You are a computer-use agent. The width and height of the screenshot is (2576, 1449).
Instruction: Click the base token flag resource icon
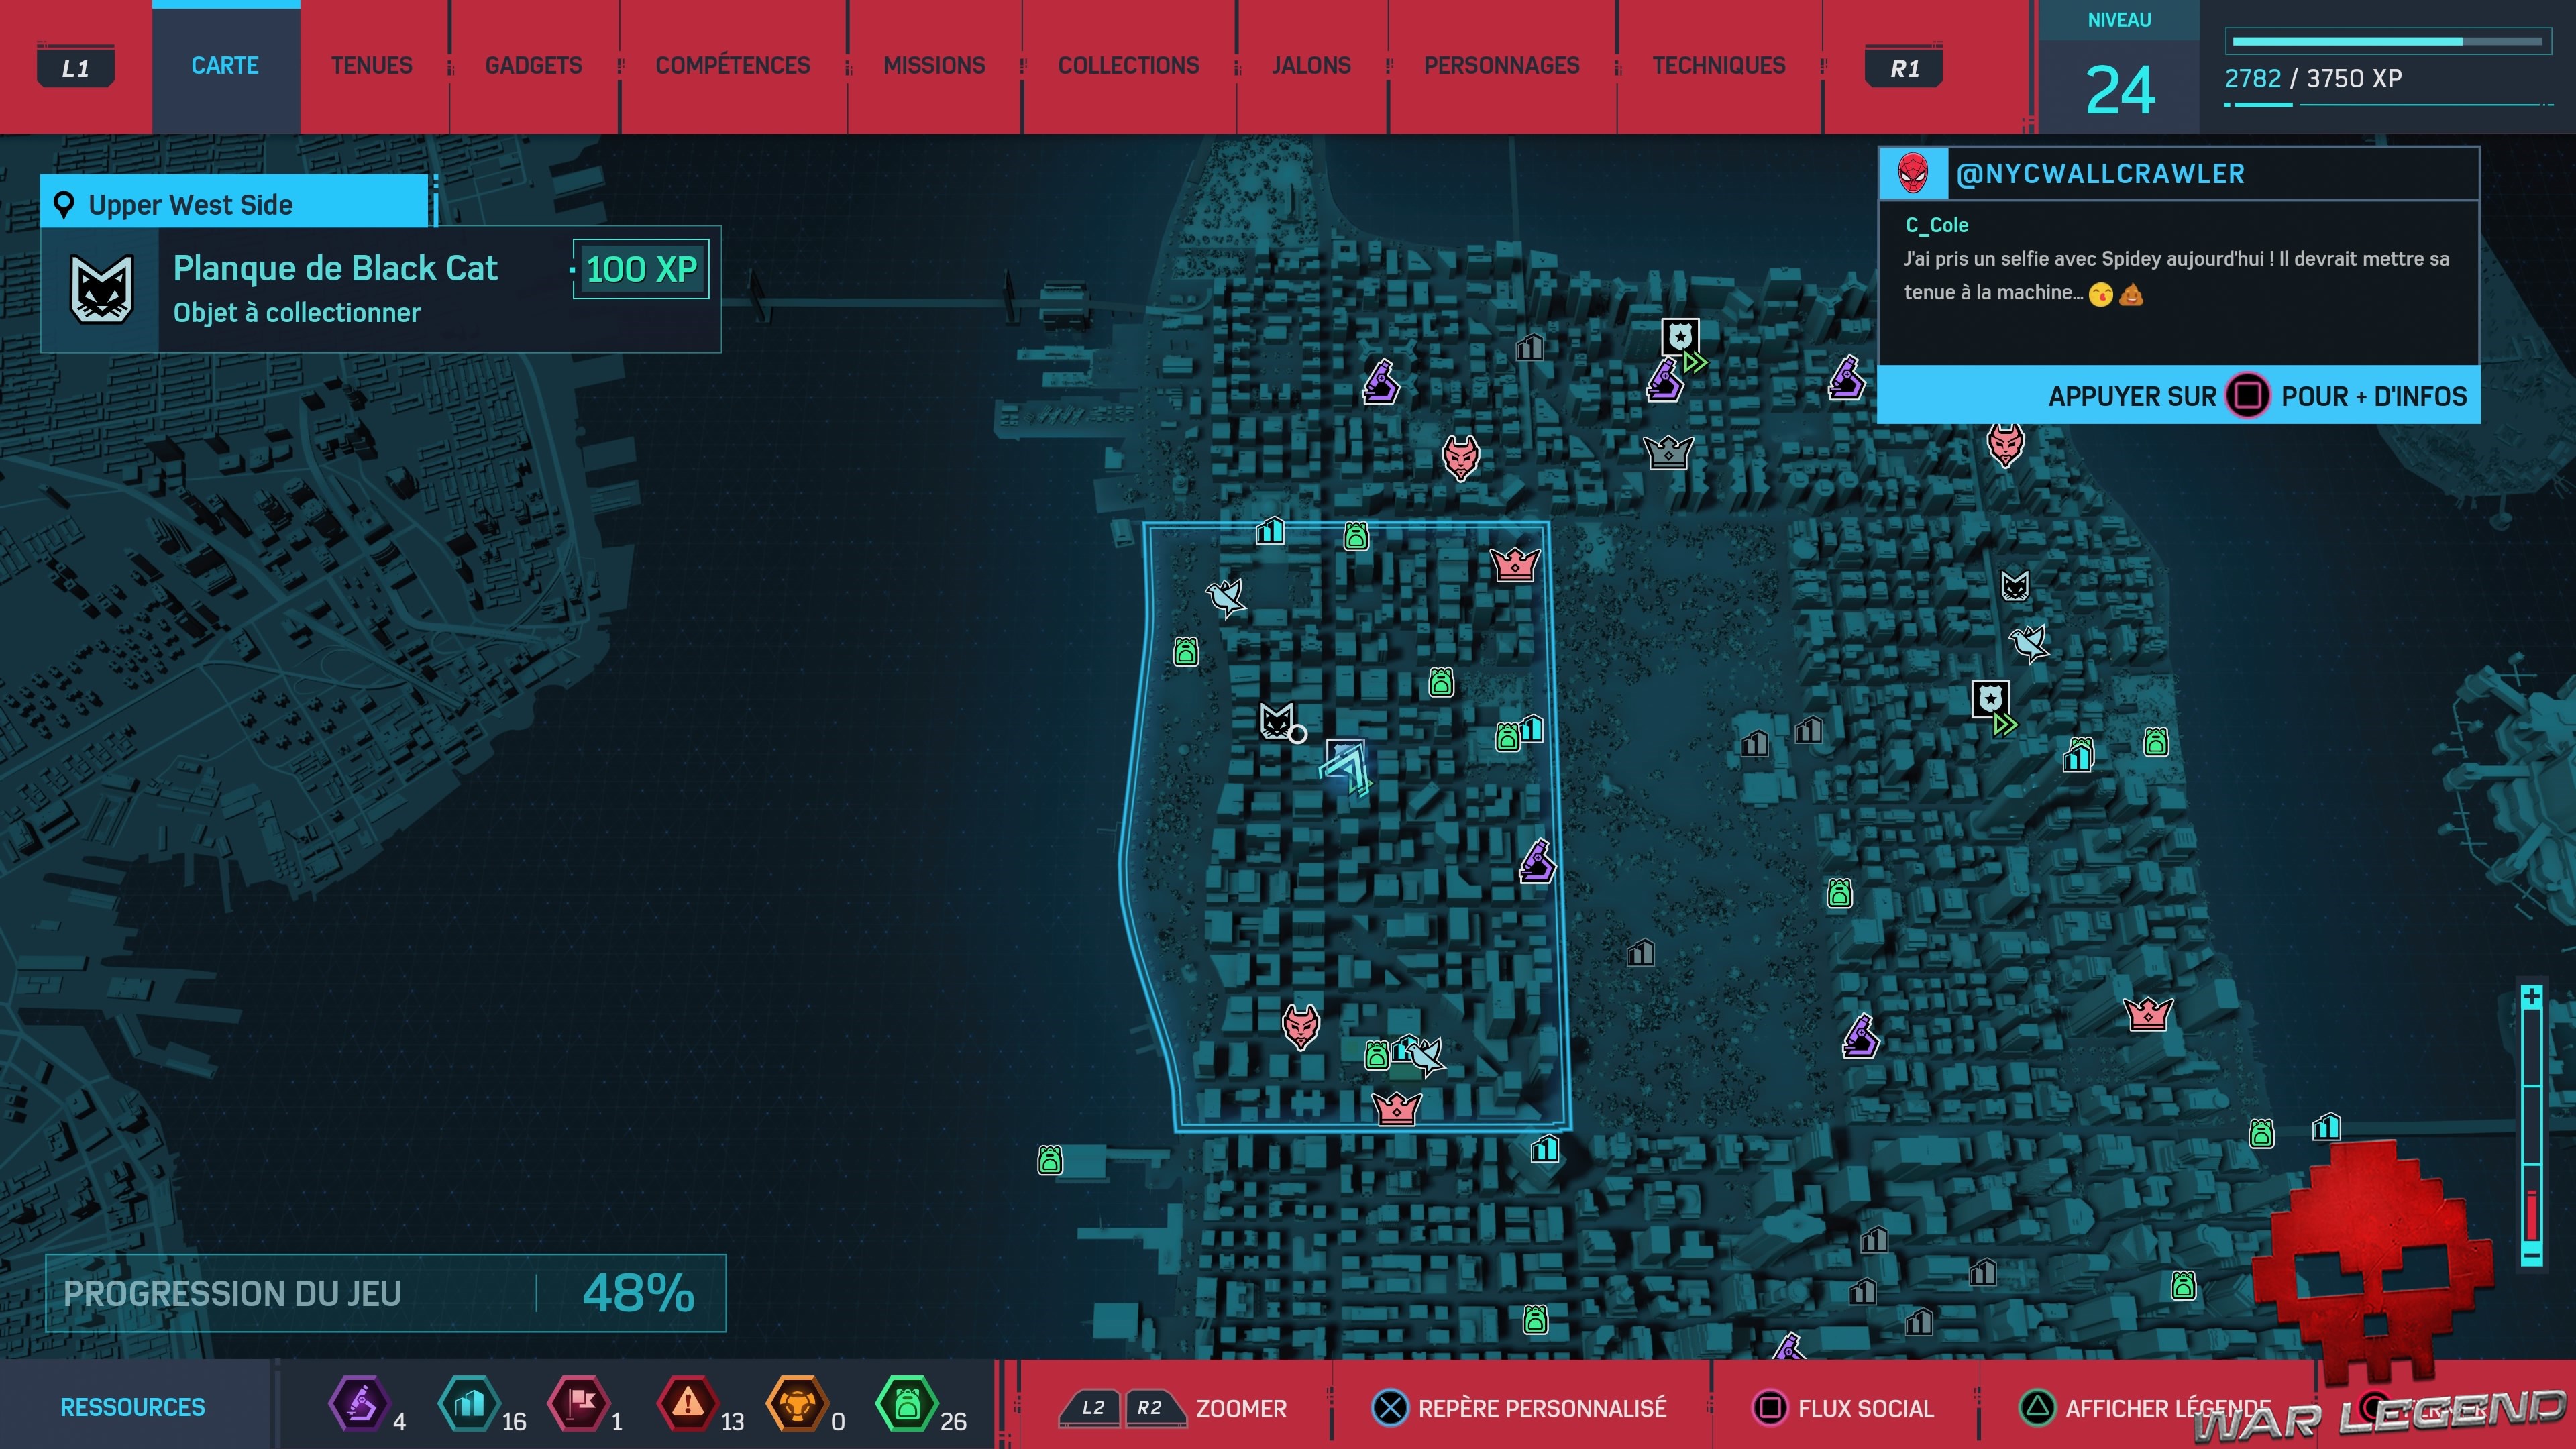coord(579,1404)
